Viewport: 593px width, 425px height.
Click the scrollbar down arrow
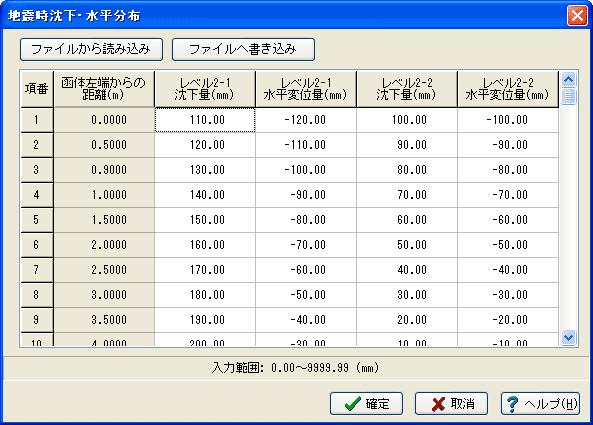tap(568, 337)
